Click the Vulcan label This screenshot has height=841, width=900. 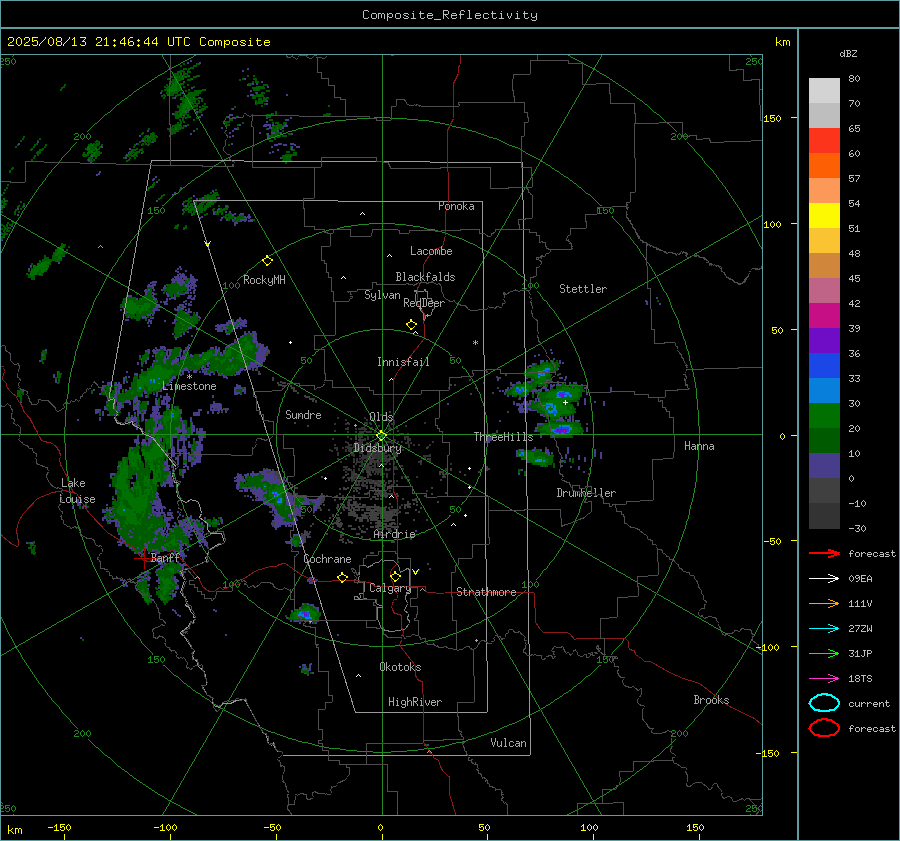pos(508,743)
